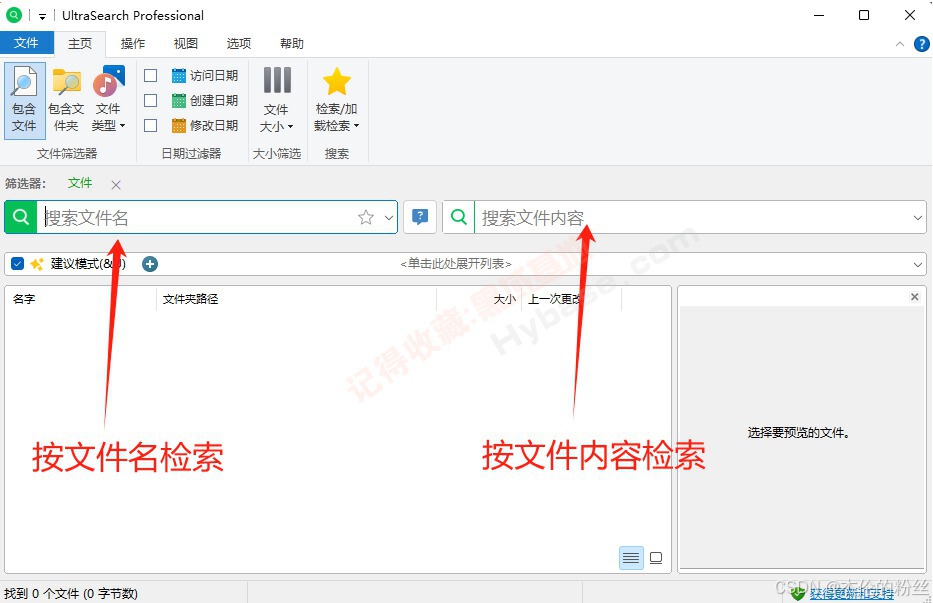
Task: Open the Quick Access Toolbar customize arrow
Action: click(42, 17)
